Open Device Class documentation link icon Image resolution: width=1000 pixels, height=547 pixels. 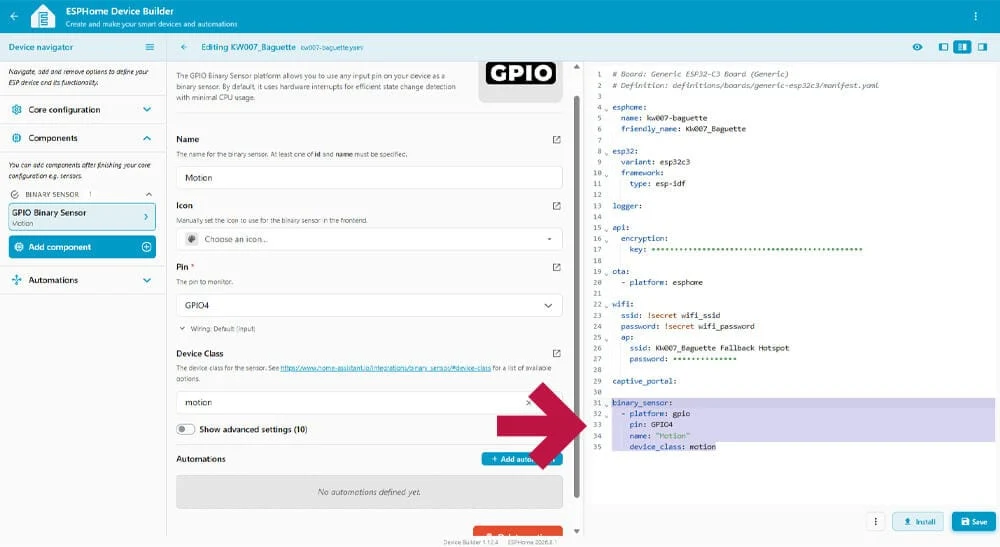(556, 353)
